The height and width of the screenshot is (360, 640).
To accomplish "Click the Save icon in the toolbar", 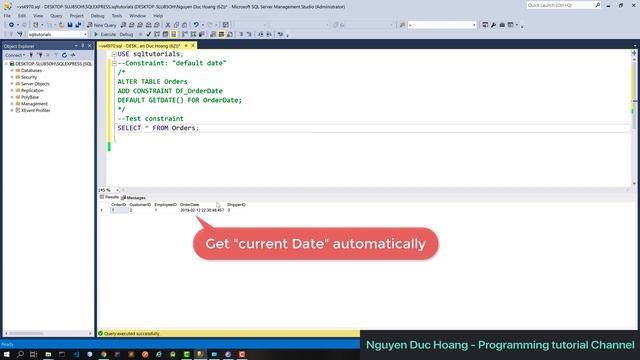I will click(x=70, y=25).
